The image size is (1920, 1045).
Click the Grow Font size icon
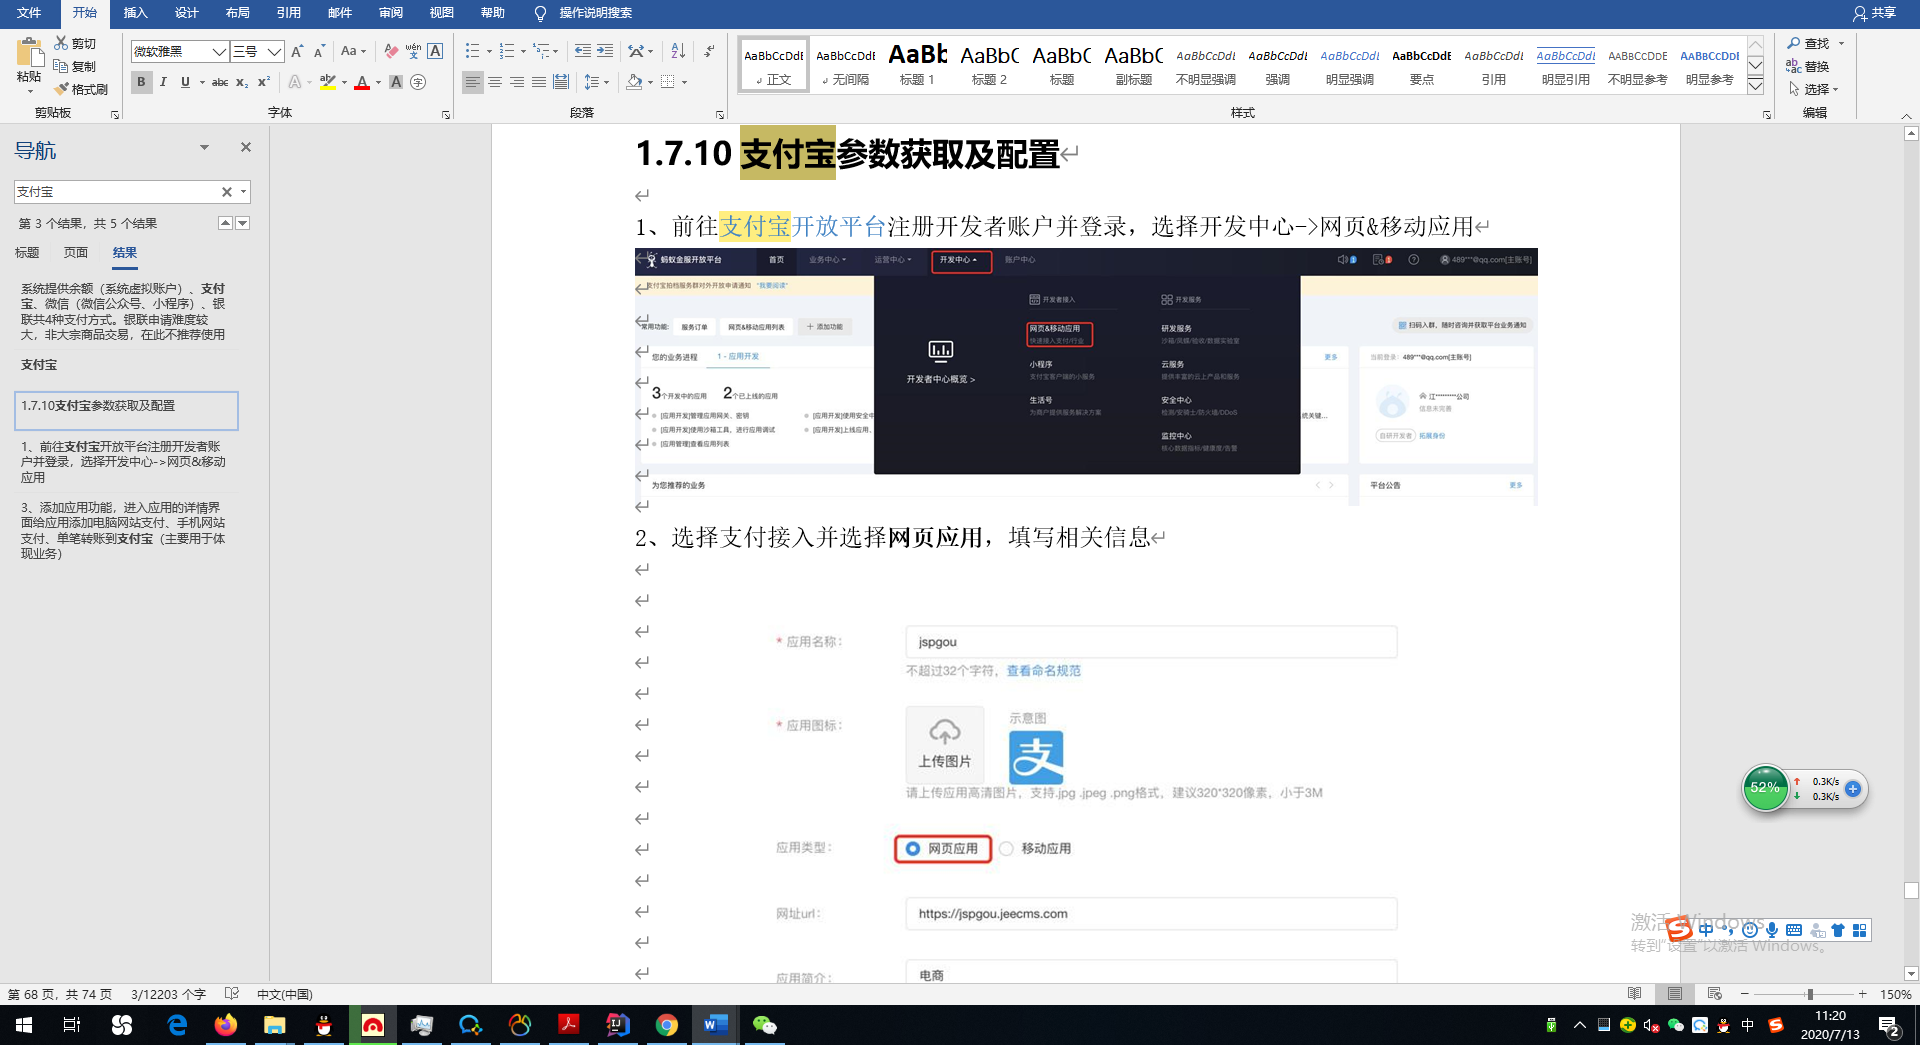[x=297, y=51]
